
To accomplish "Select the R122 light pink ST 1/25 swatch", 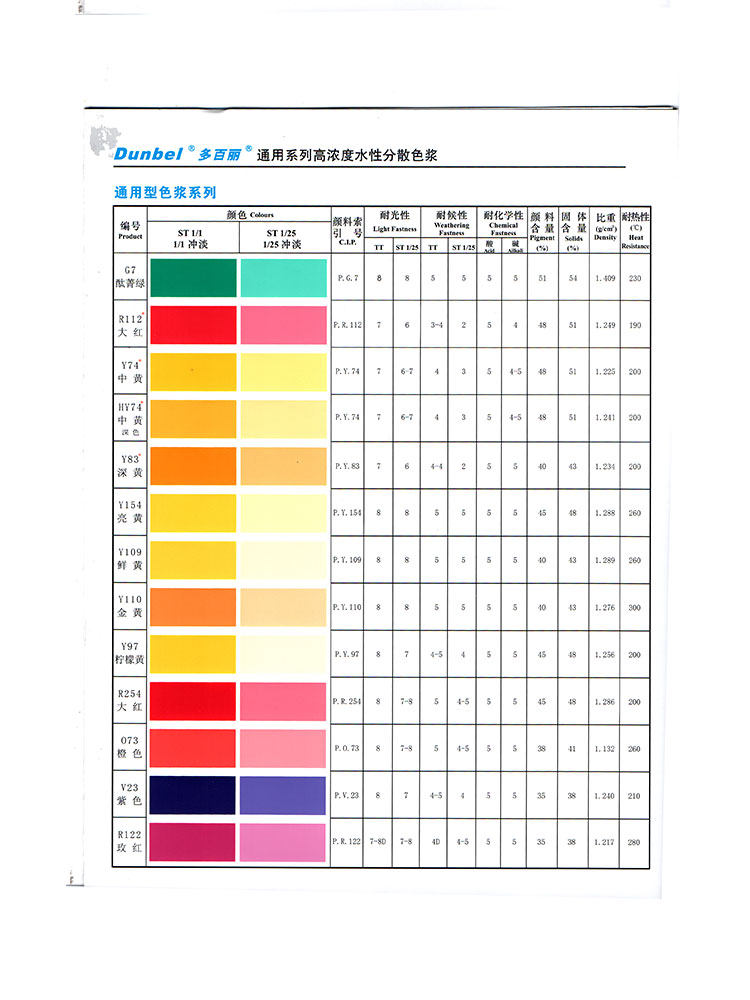I will pos(284,842).
